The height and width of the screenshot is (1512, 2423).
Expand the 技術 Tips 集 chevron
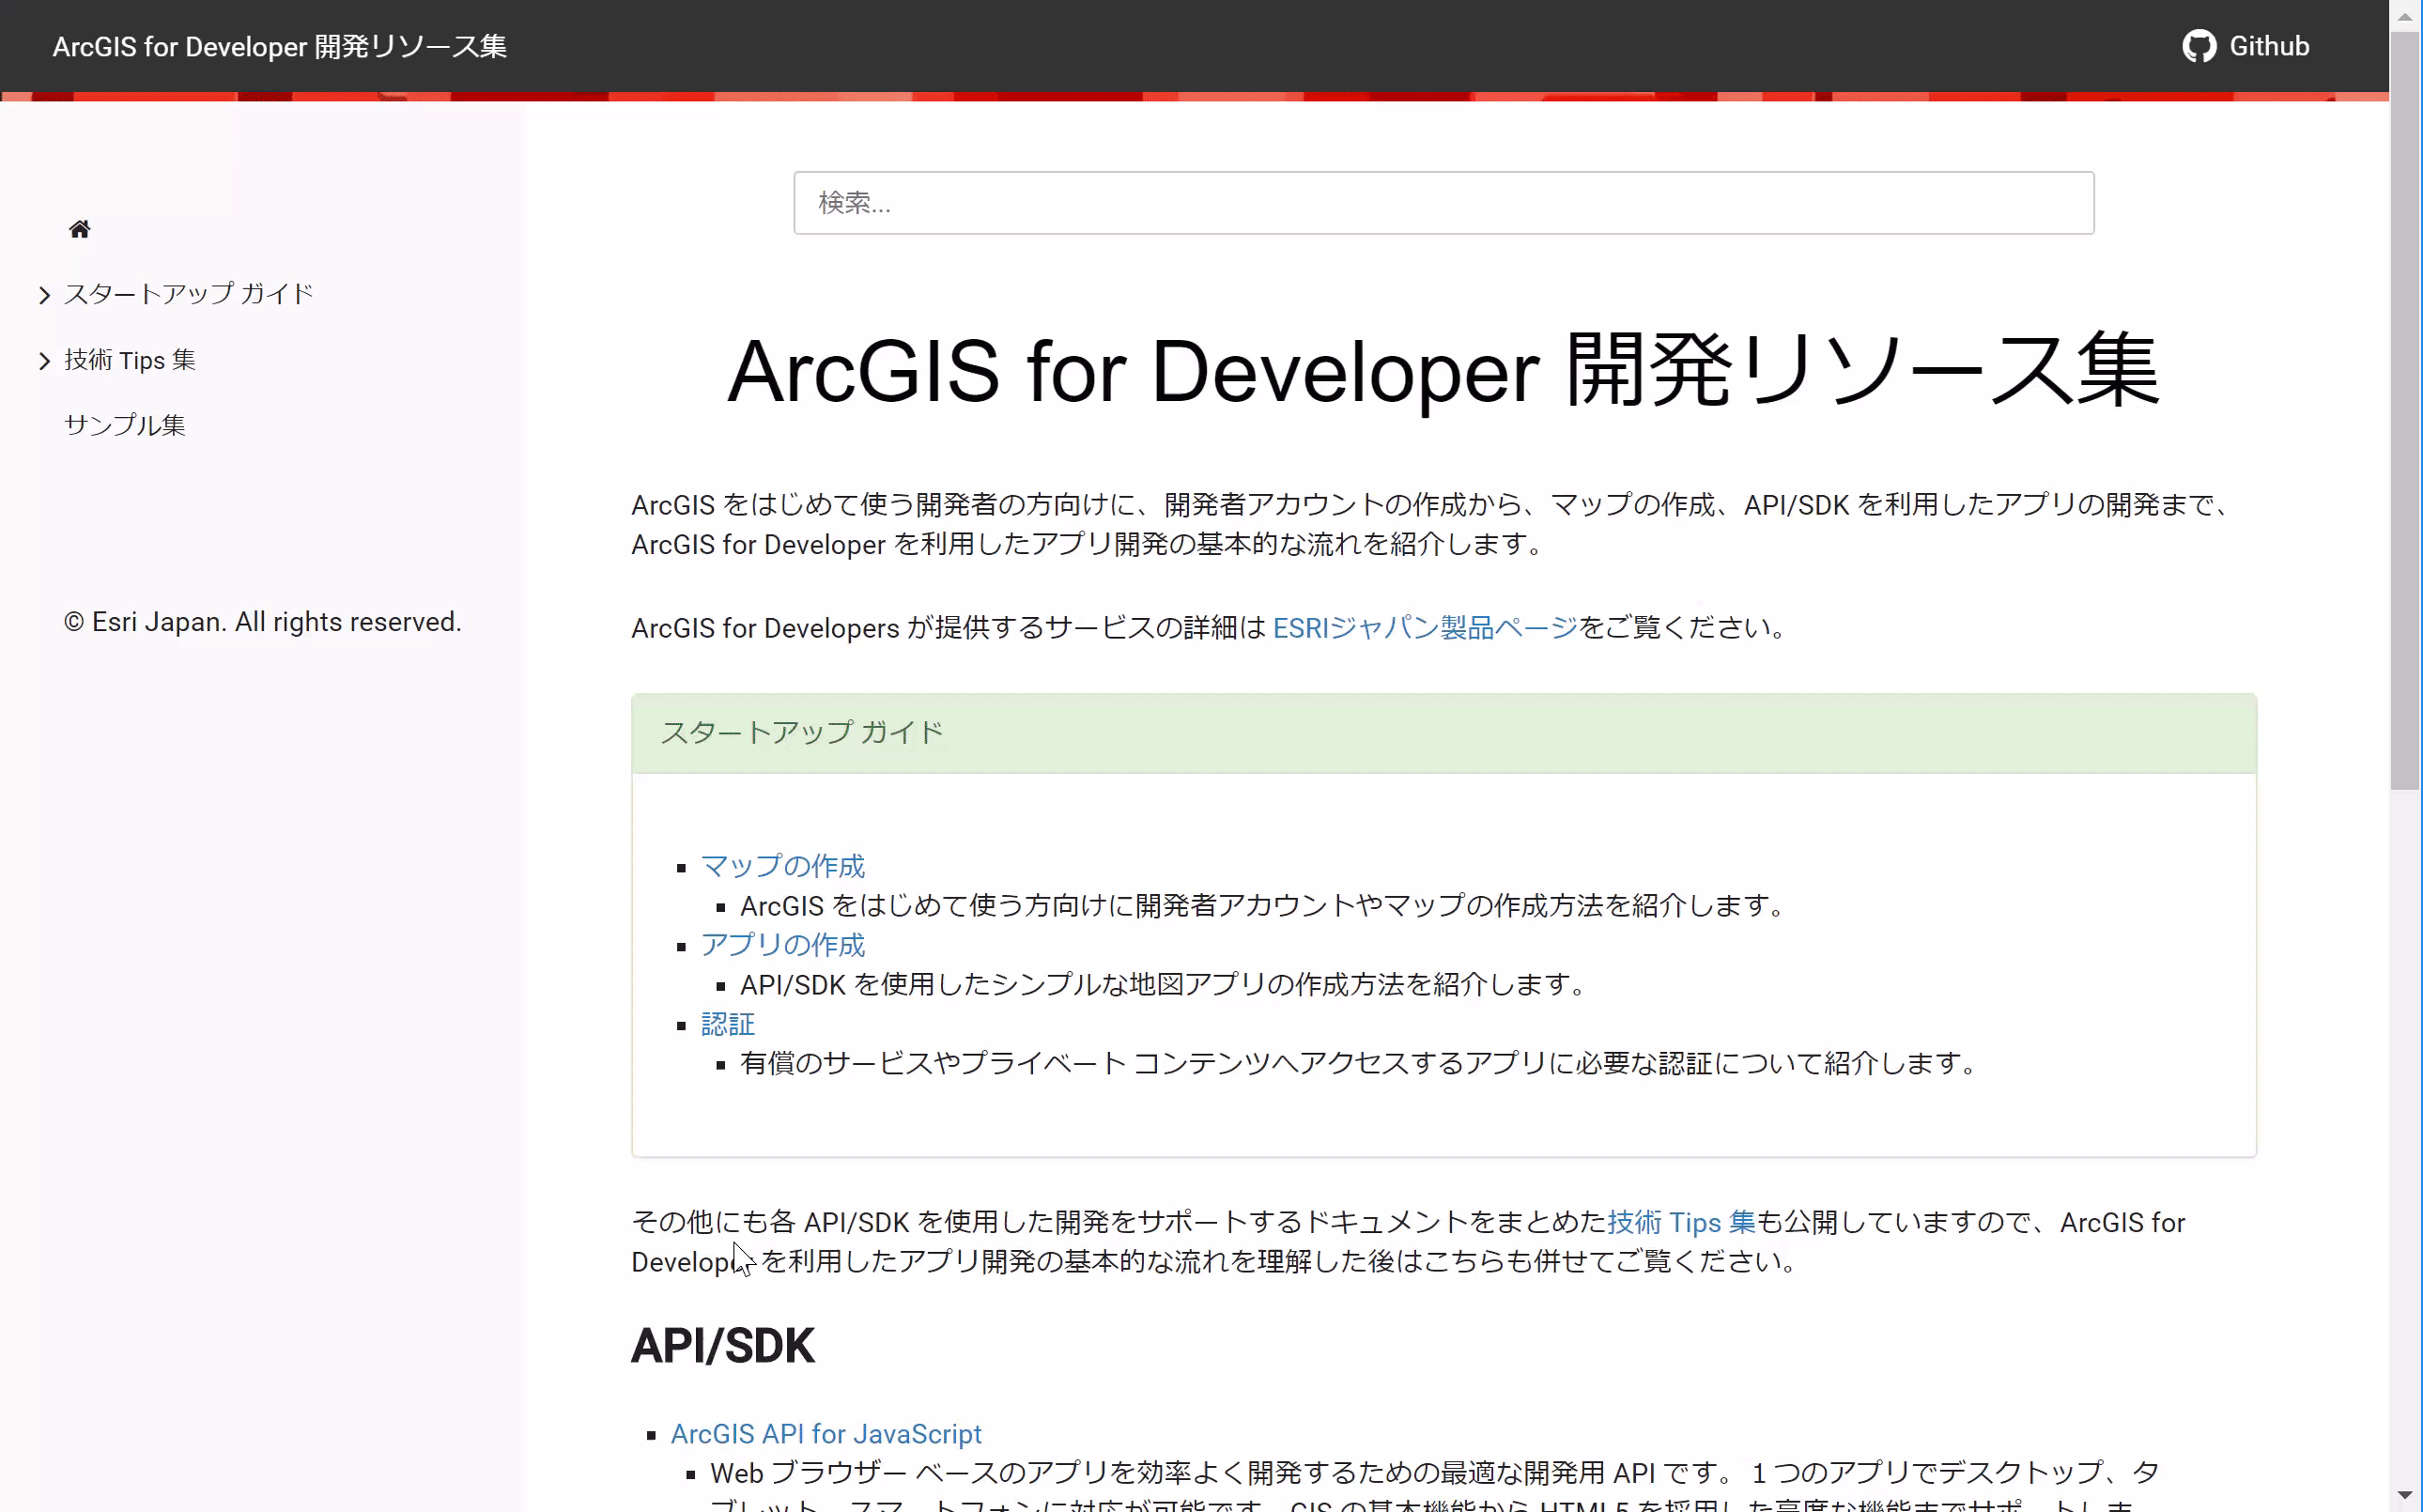(44, 361)
